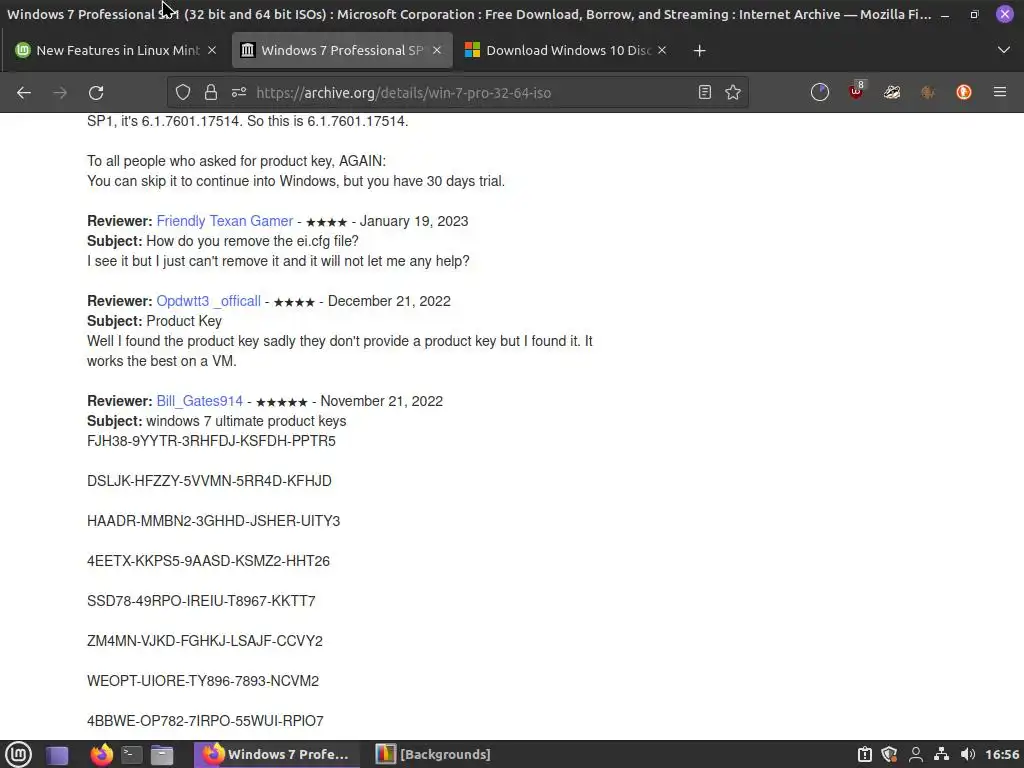Viewport: 1024px width, 768px height.
Task: Close the Download Windows 10 tab
Action: pos(662,50)
